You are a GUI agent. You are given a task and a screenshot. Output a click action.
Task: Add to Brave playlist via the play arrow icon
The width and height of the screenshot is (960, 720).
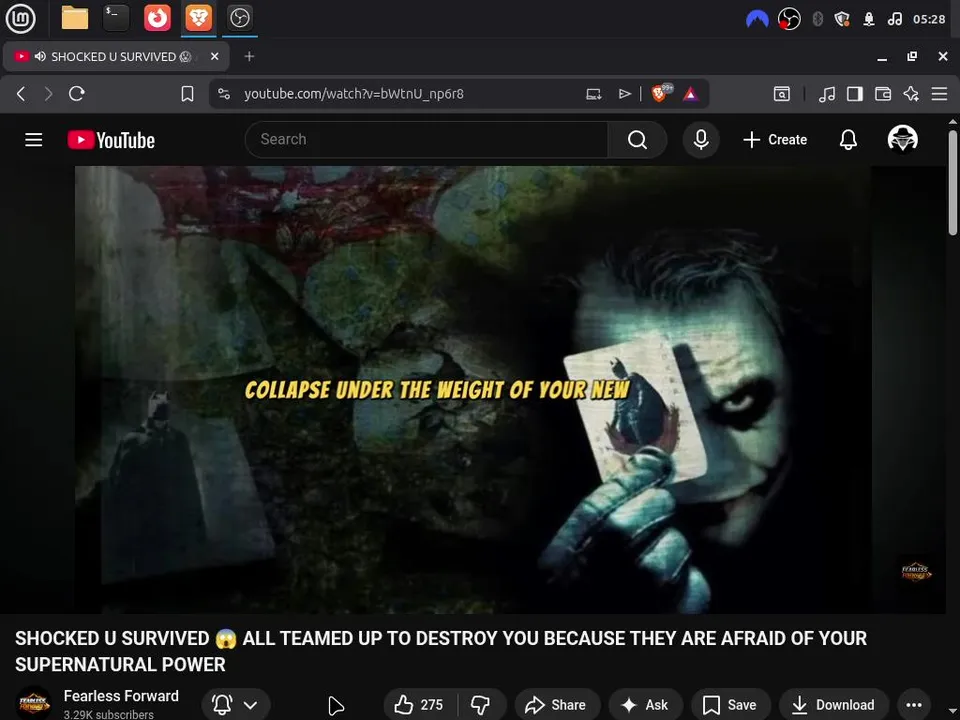624,94
